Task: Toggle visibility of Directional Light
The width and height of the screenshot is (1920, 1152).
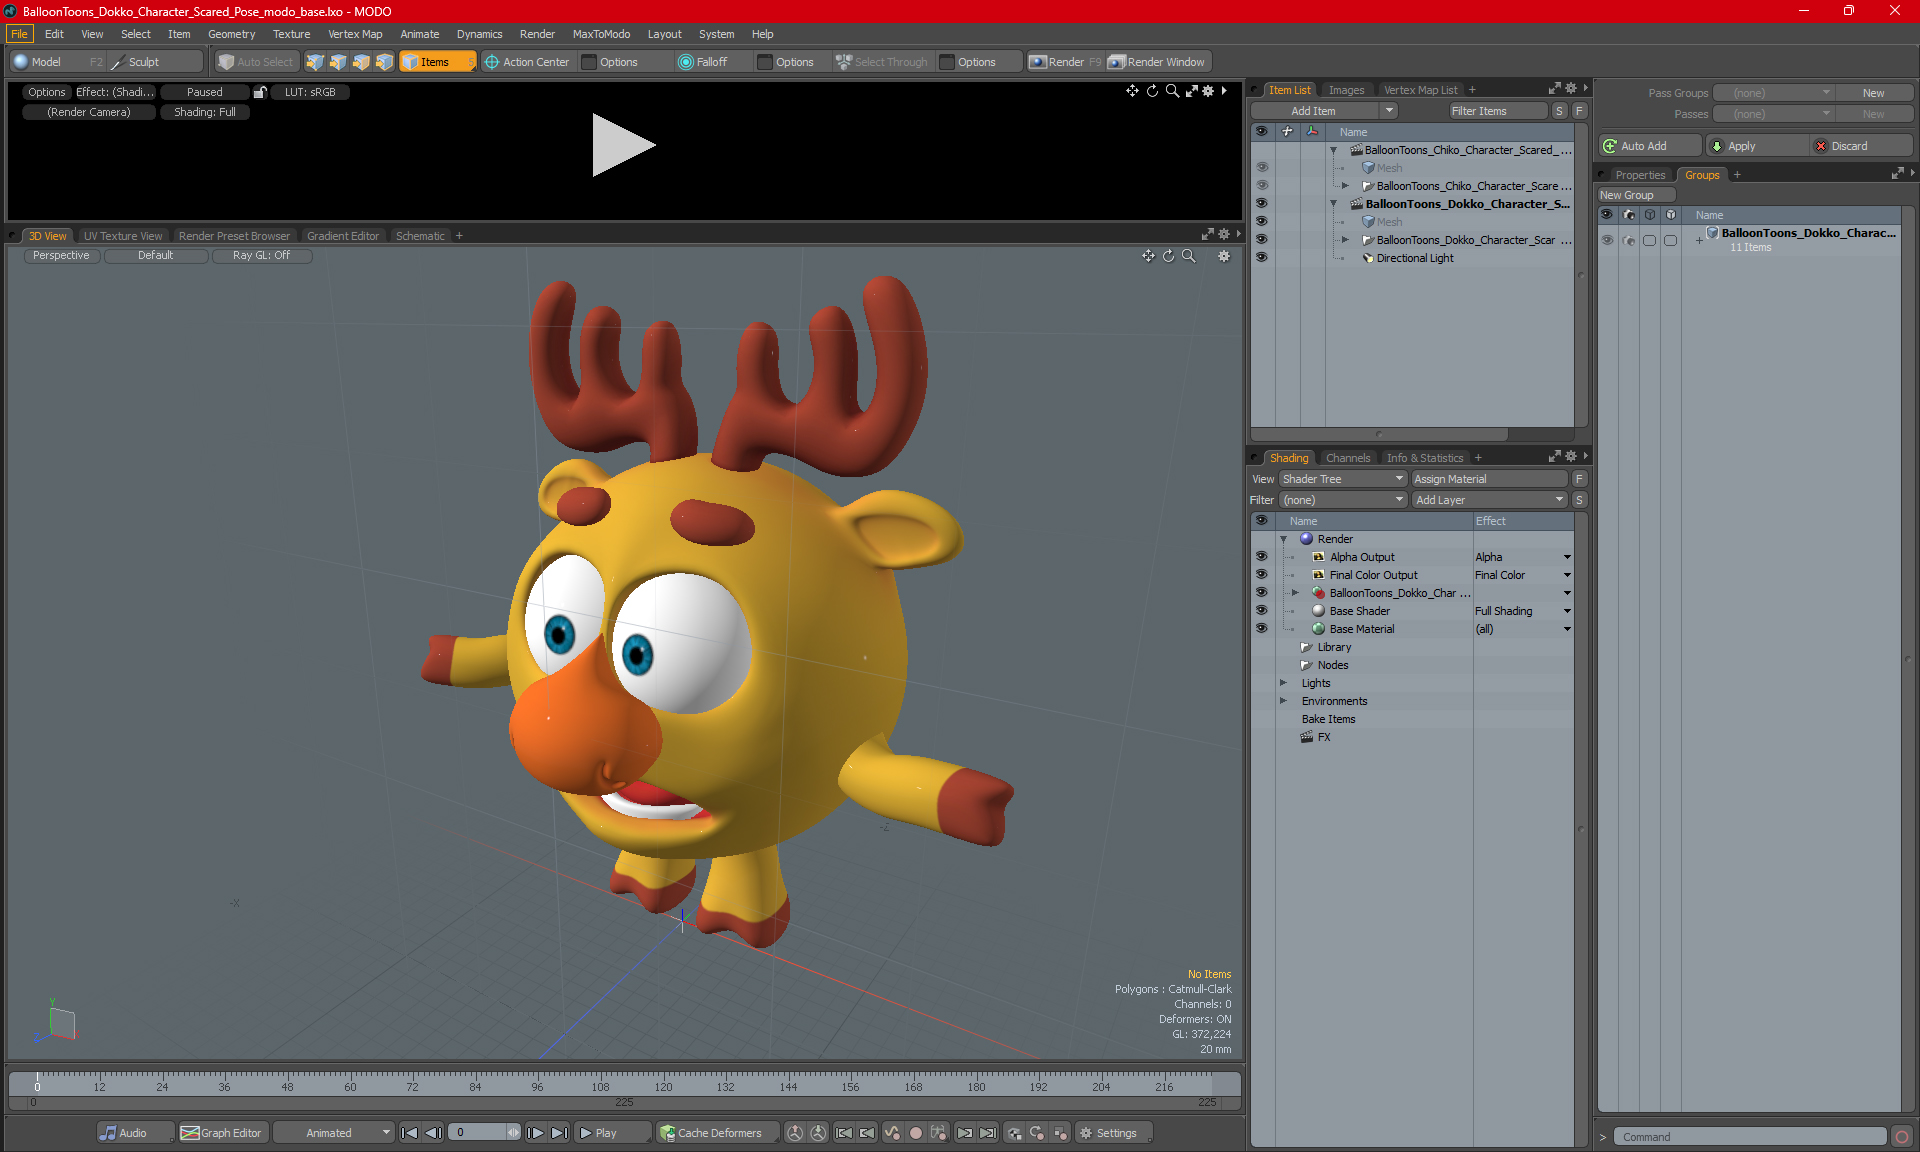Action: click(x=1262, y=257)
